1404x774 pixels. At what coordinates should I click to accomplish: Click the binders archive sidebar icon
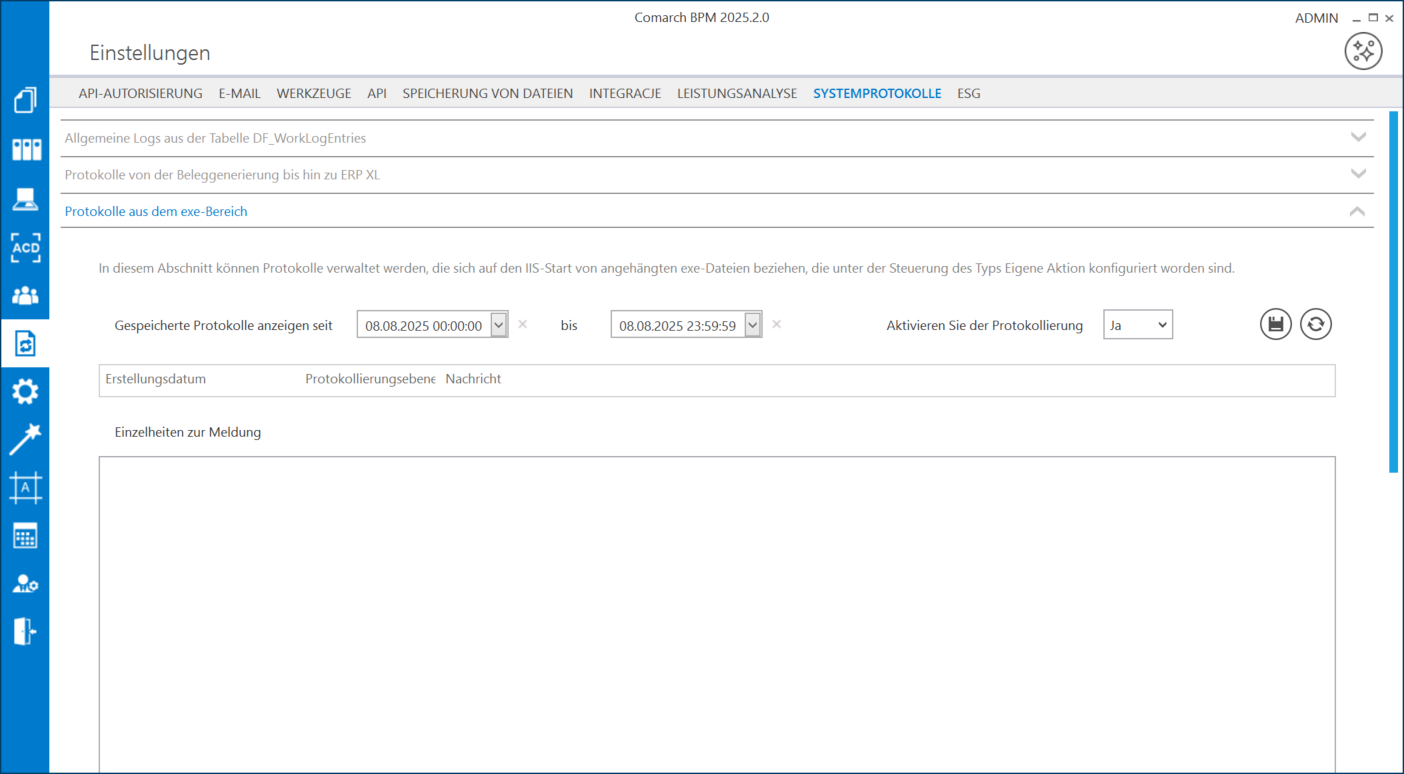point(25,150)
